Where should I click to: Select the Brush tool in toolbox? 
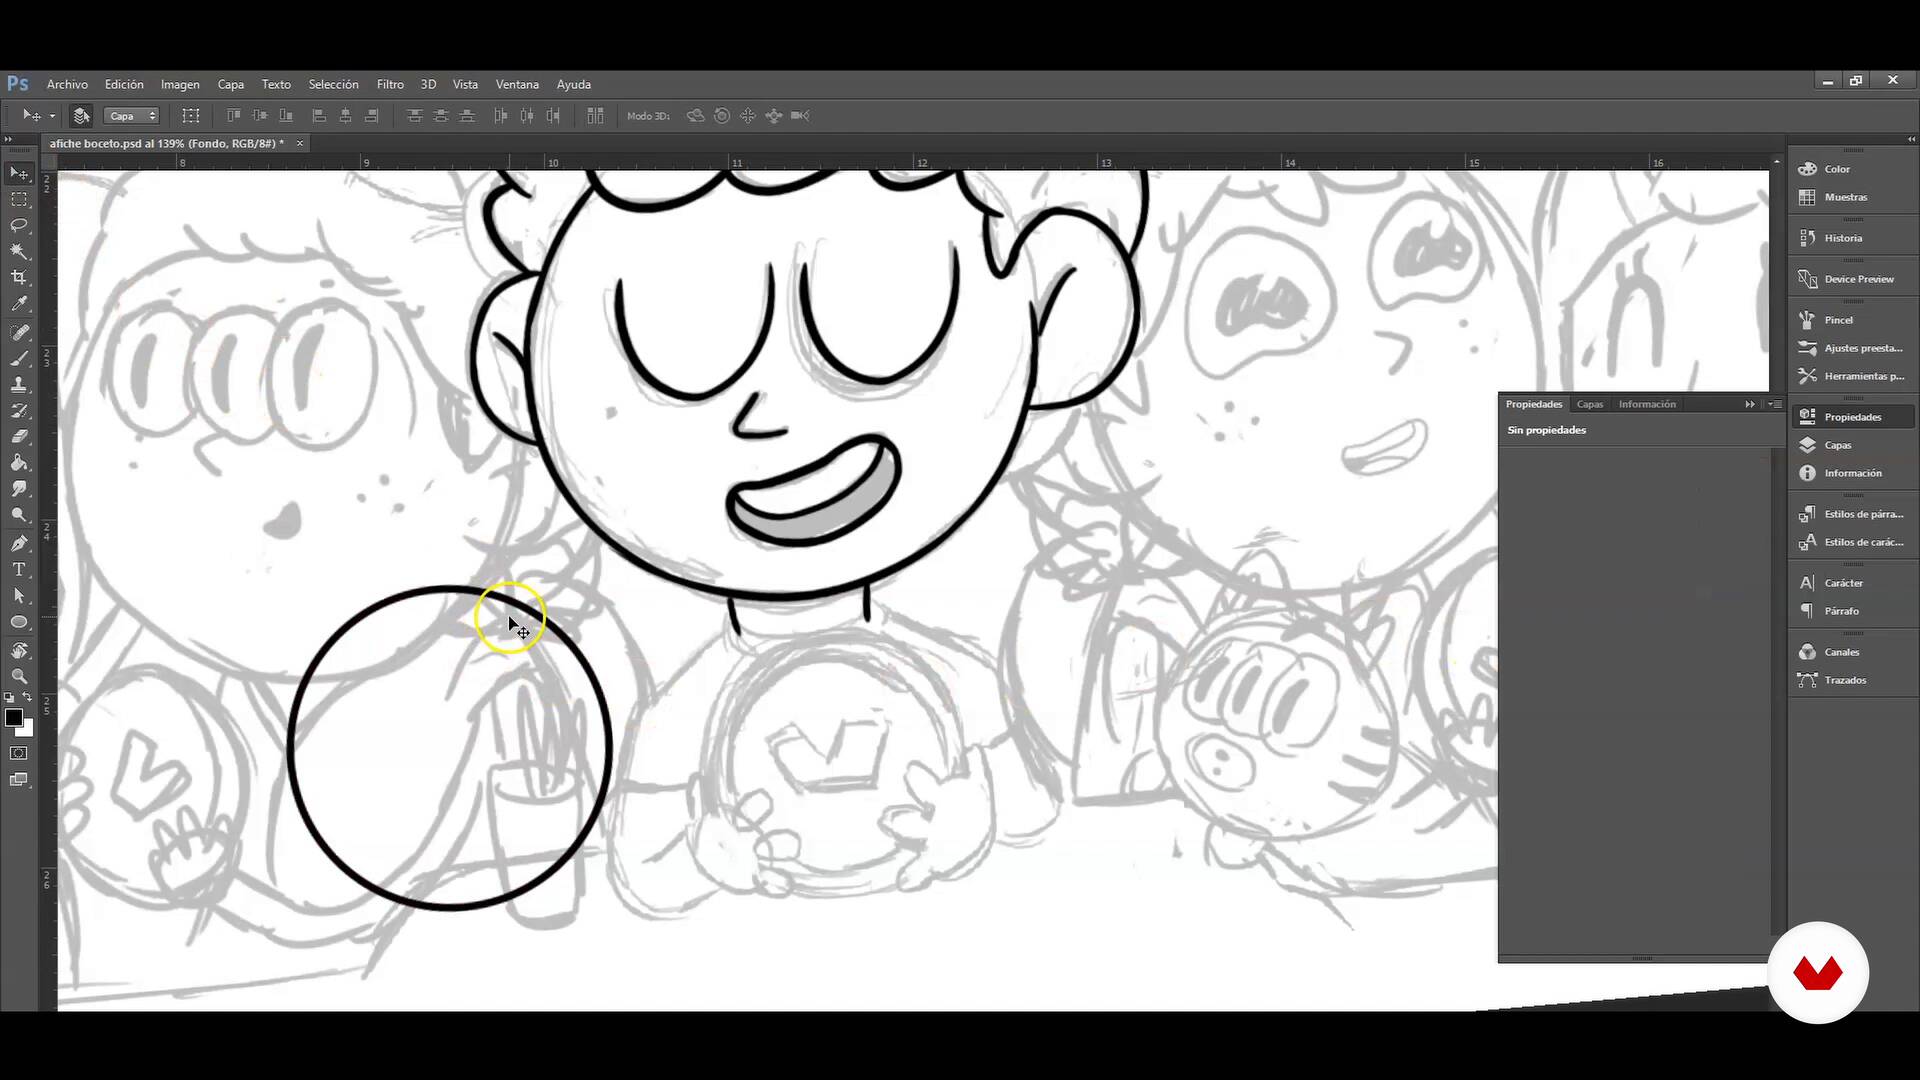pos(19,358)
